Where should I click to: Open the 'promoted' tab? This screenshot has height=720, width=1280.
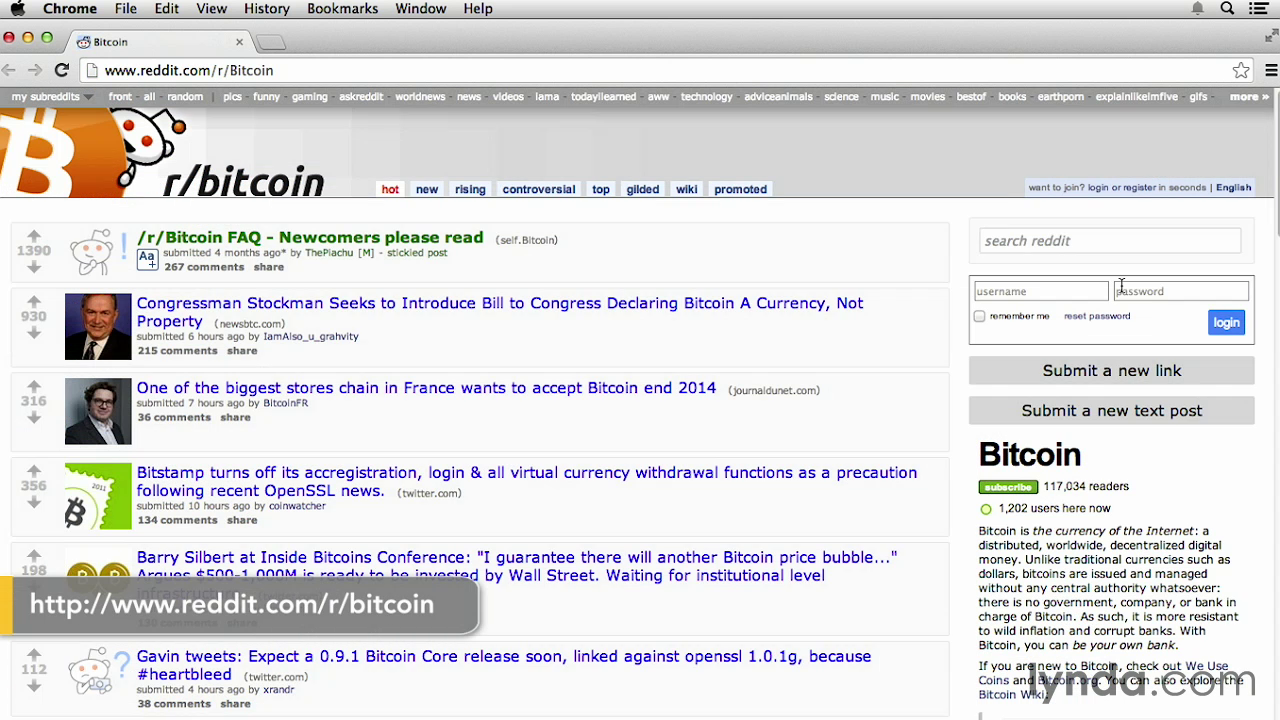point(741,189)
